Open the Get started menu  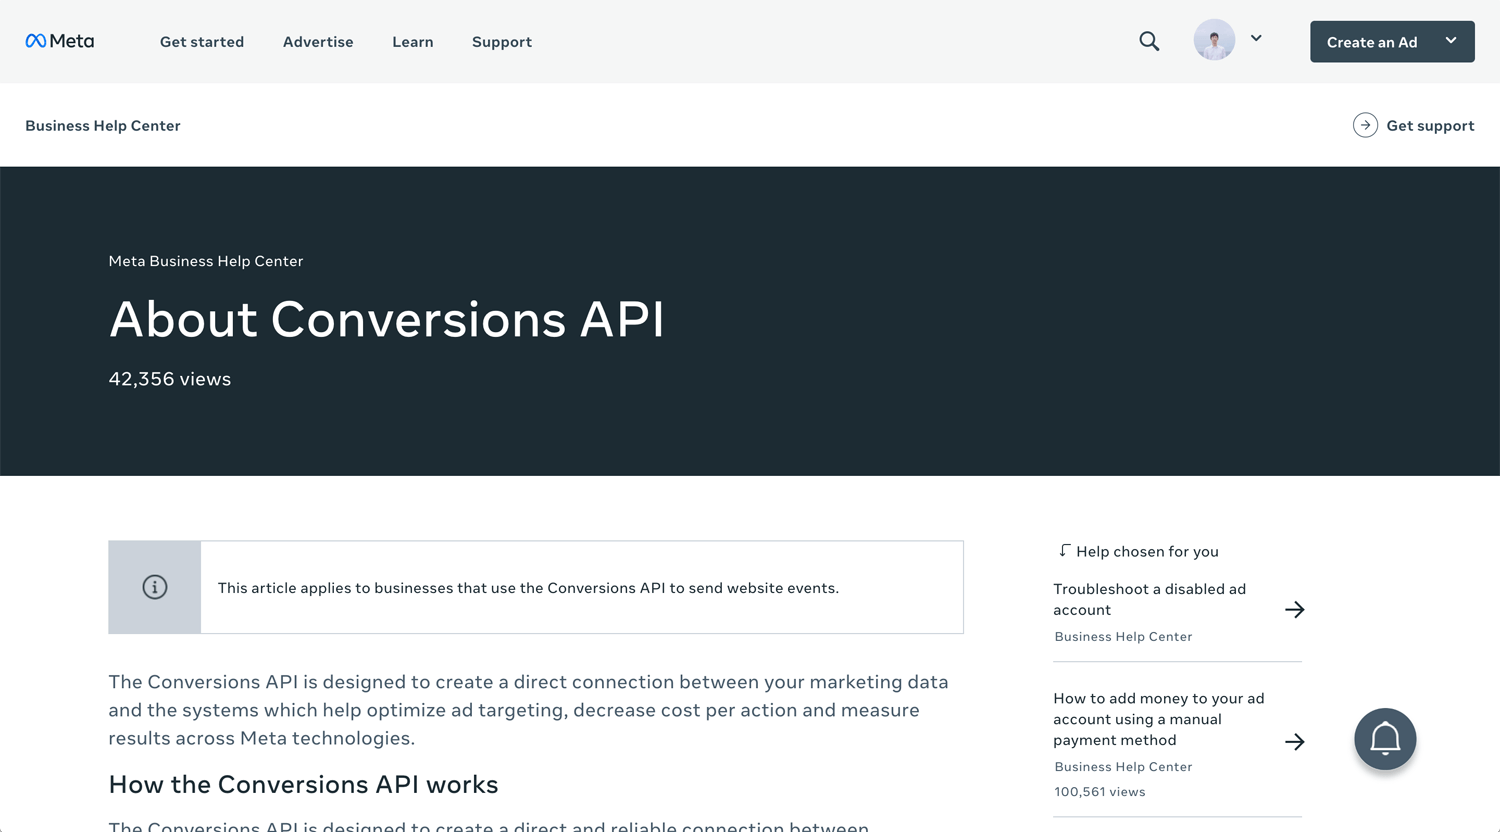(202, 42)
